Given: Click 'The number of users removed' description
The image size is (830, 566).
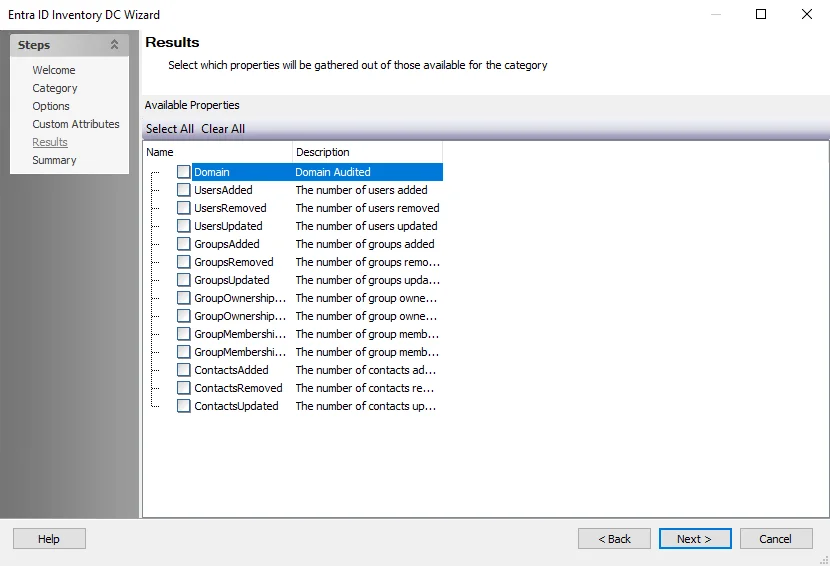Looking at the screenshot, I should click(x=367, y=208).
